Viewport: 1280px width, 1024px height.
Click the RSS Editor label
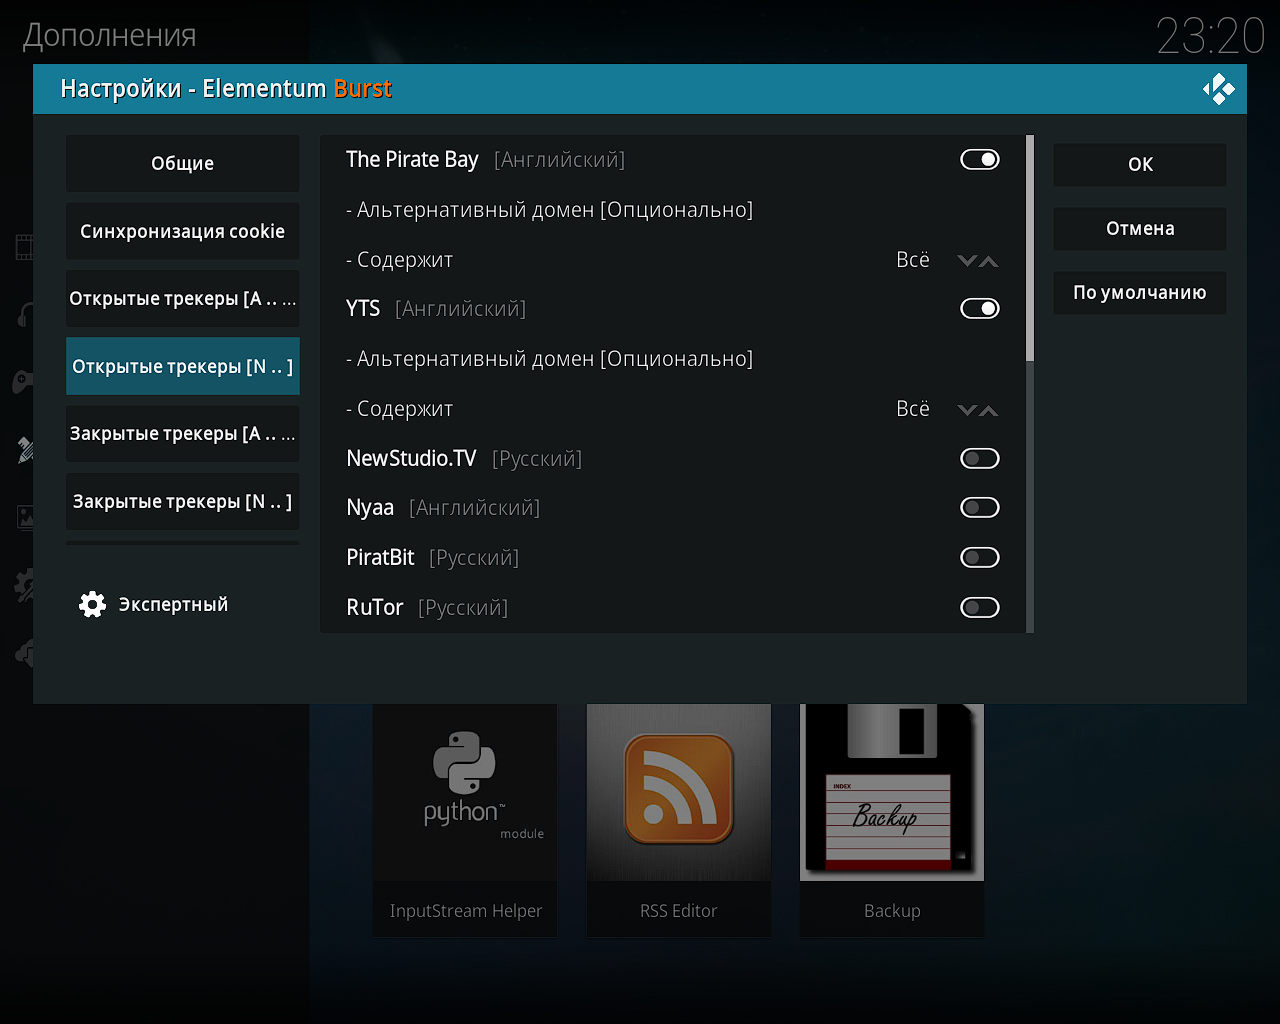point(679,910)
